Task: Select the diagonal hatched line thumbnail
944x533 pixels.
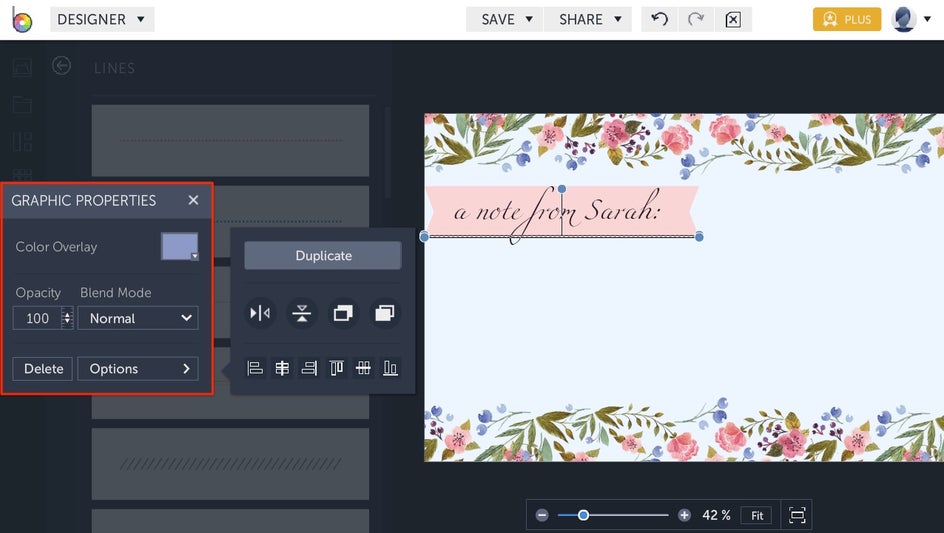Action: coord(230,464)
